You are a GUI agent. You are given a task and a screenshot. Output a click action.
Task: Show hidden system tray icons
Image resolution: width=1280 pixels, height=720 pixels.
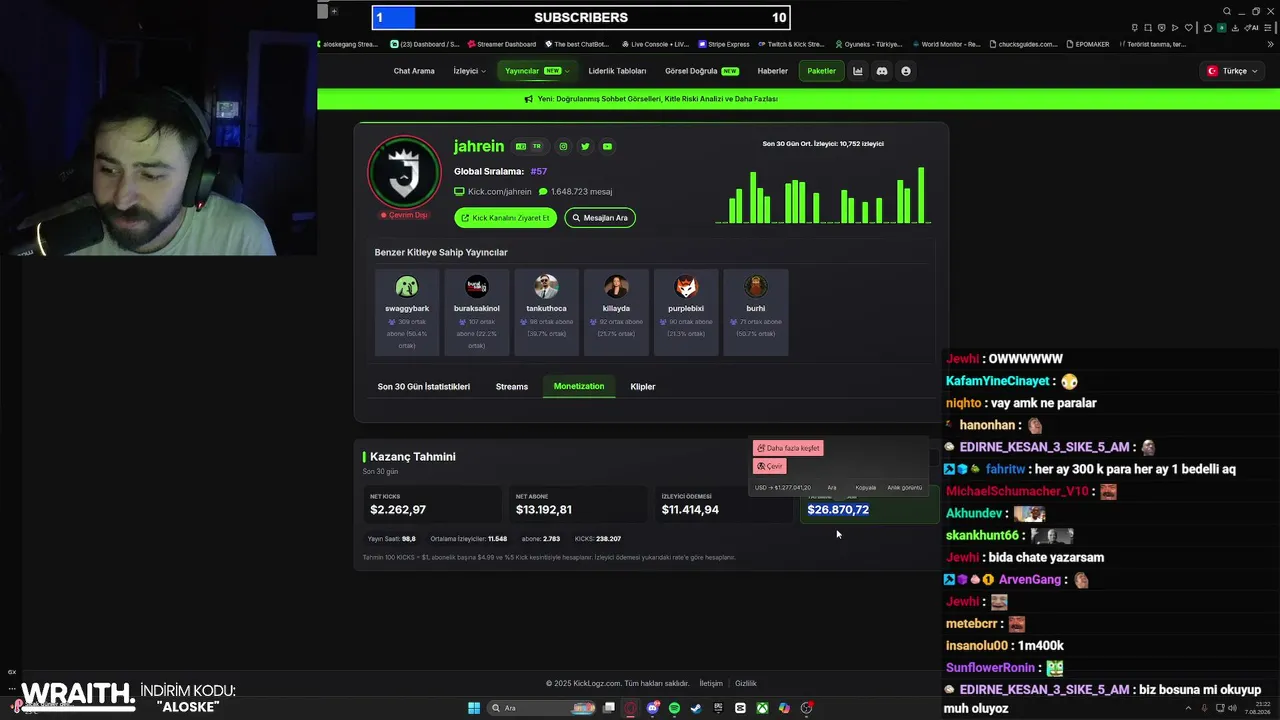1188,708
